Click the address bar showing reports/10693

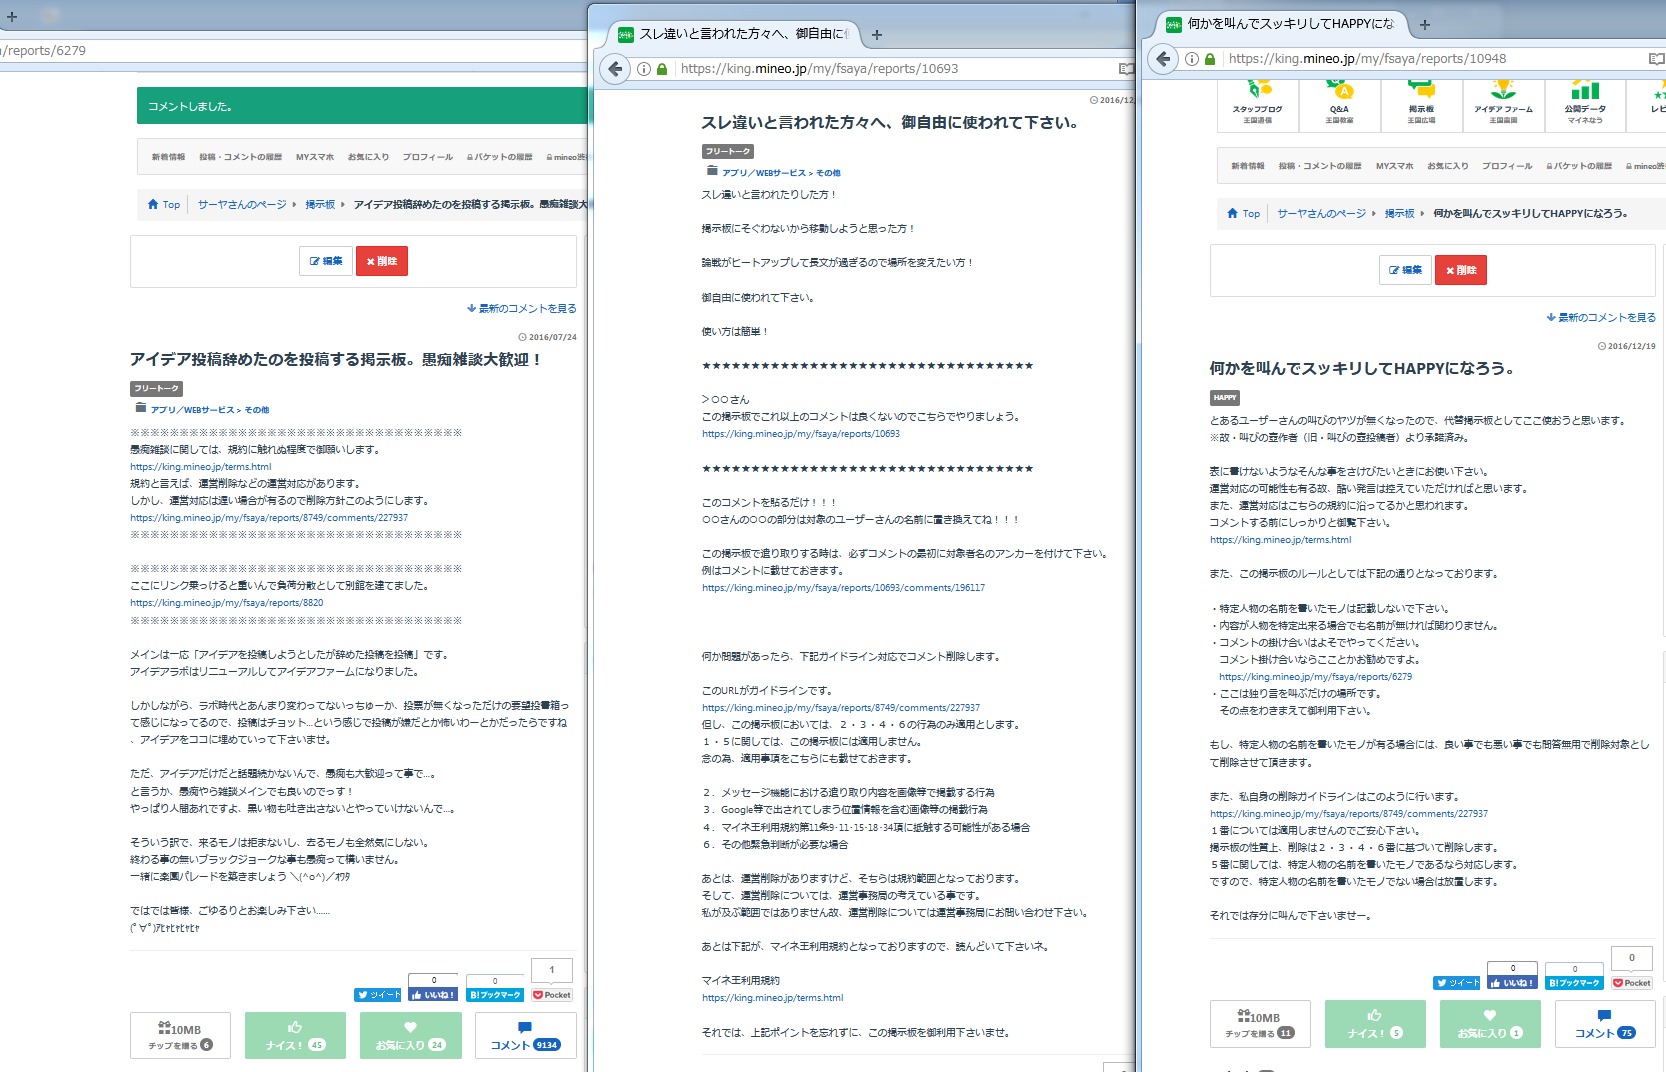coord(890,69)
